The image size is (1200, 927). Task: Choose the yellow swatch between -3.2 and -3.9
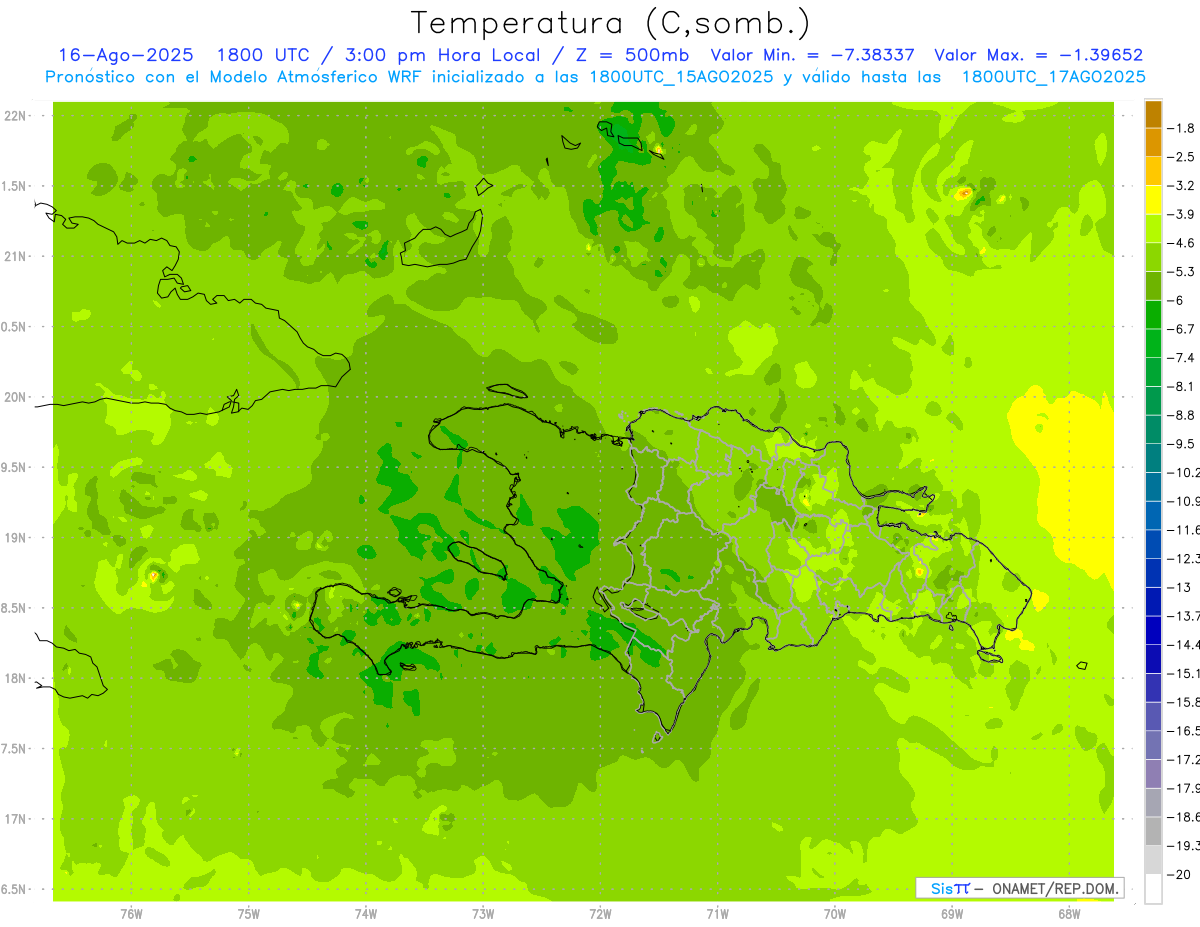click(1153, 200)
